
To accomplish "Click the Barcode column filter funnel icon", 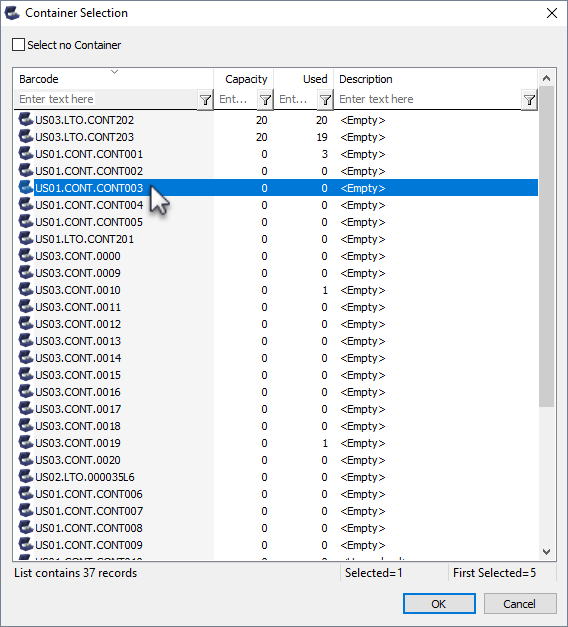I will pyautogui.click(x=205, y=99).
